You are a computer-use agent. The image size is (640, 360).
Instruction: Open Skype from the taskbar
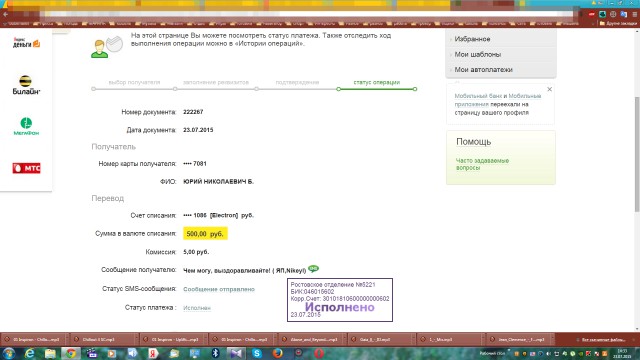[257, 353]
